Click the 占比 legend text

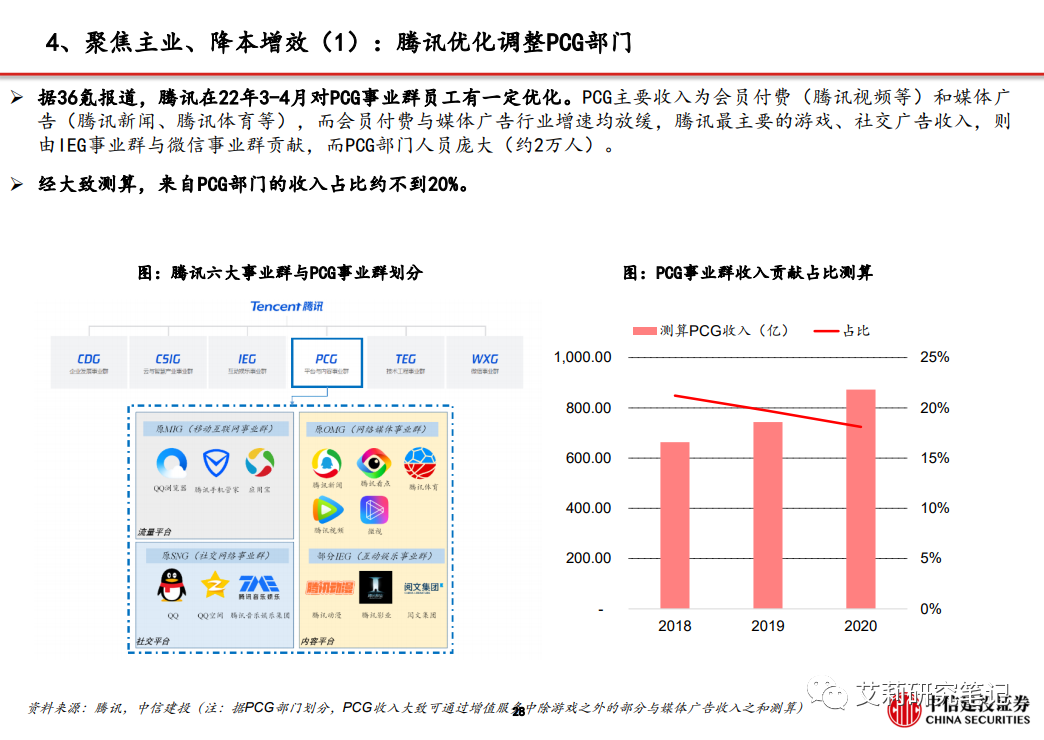tap(856, 331)
